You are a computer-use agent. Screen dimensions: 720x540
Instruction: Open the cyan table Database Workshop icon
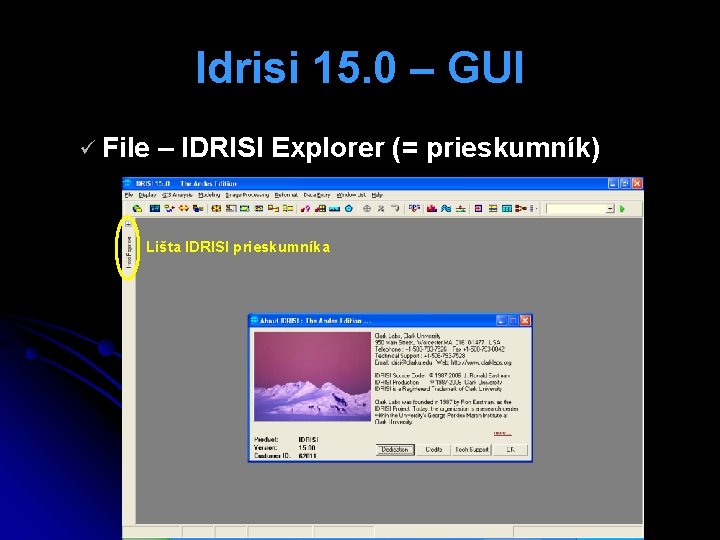pyautogui.click(x=507, y=208)
